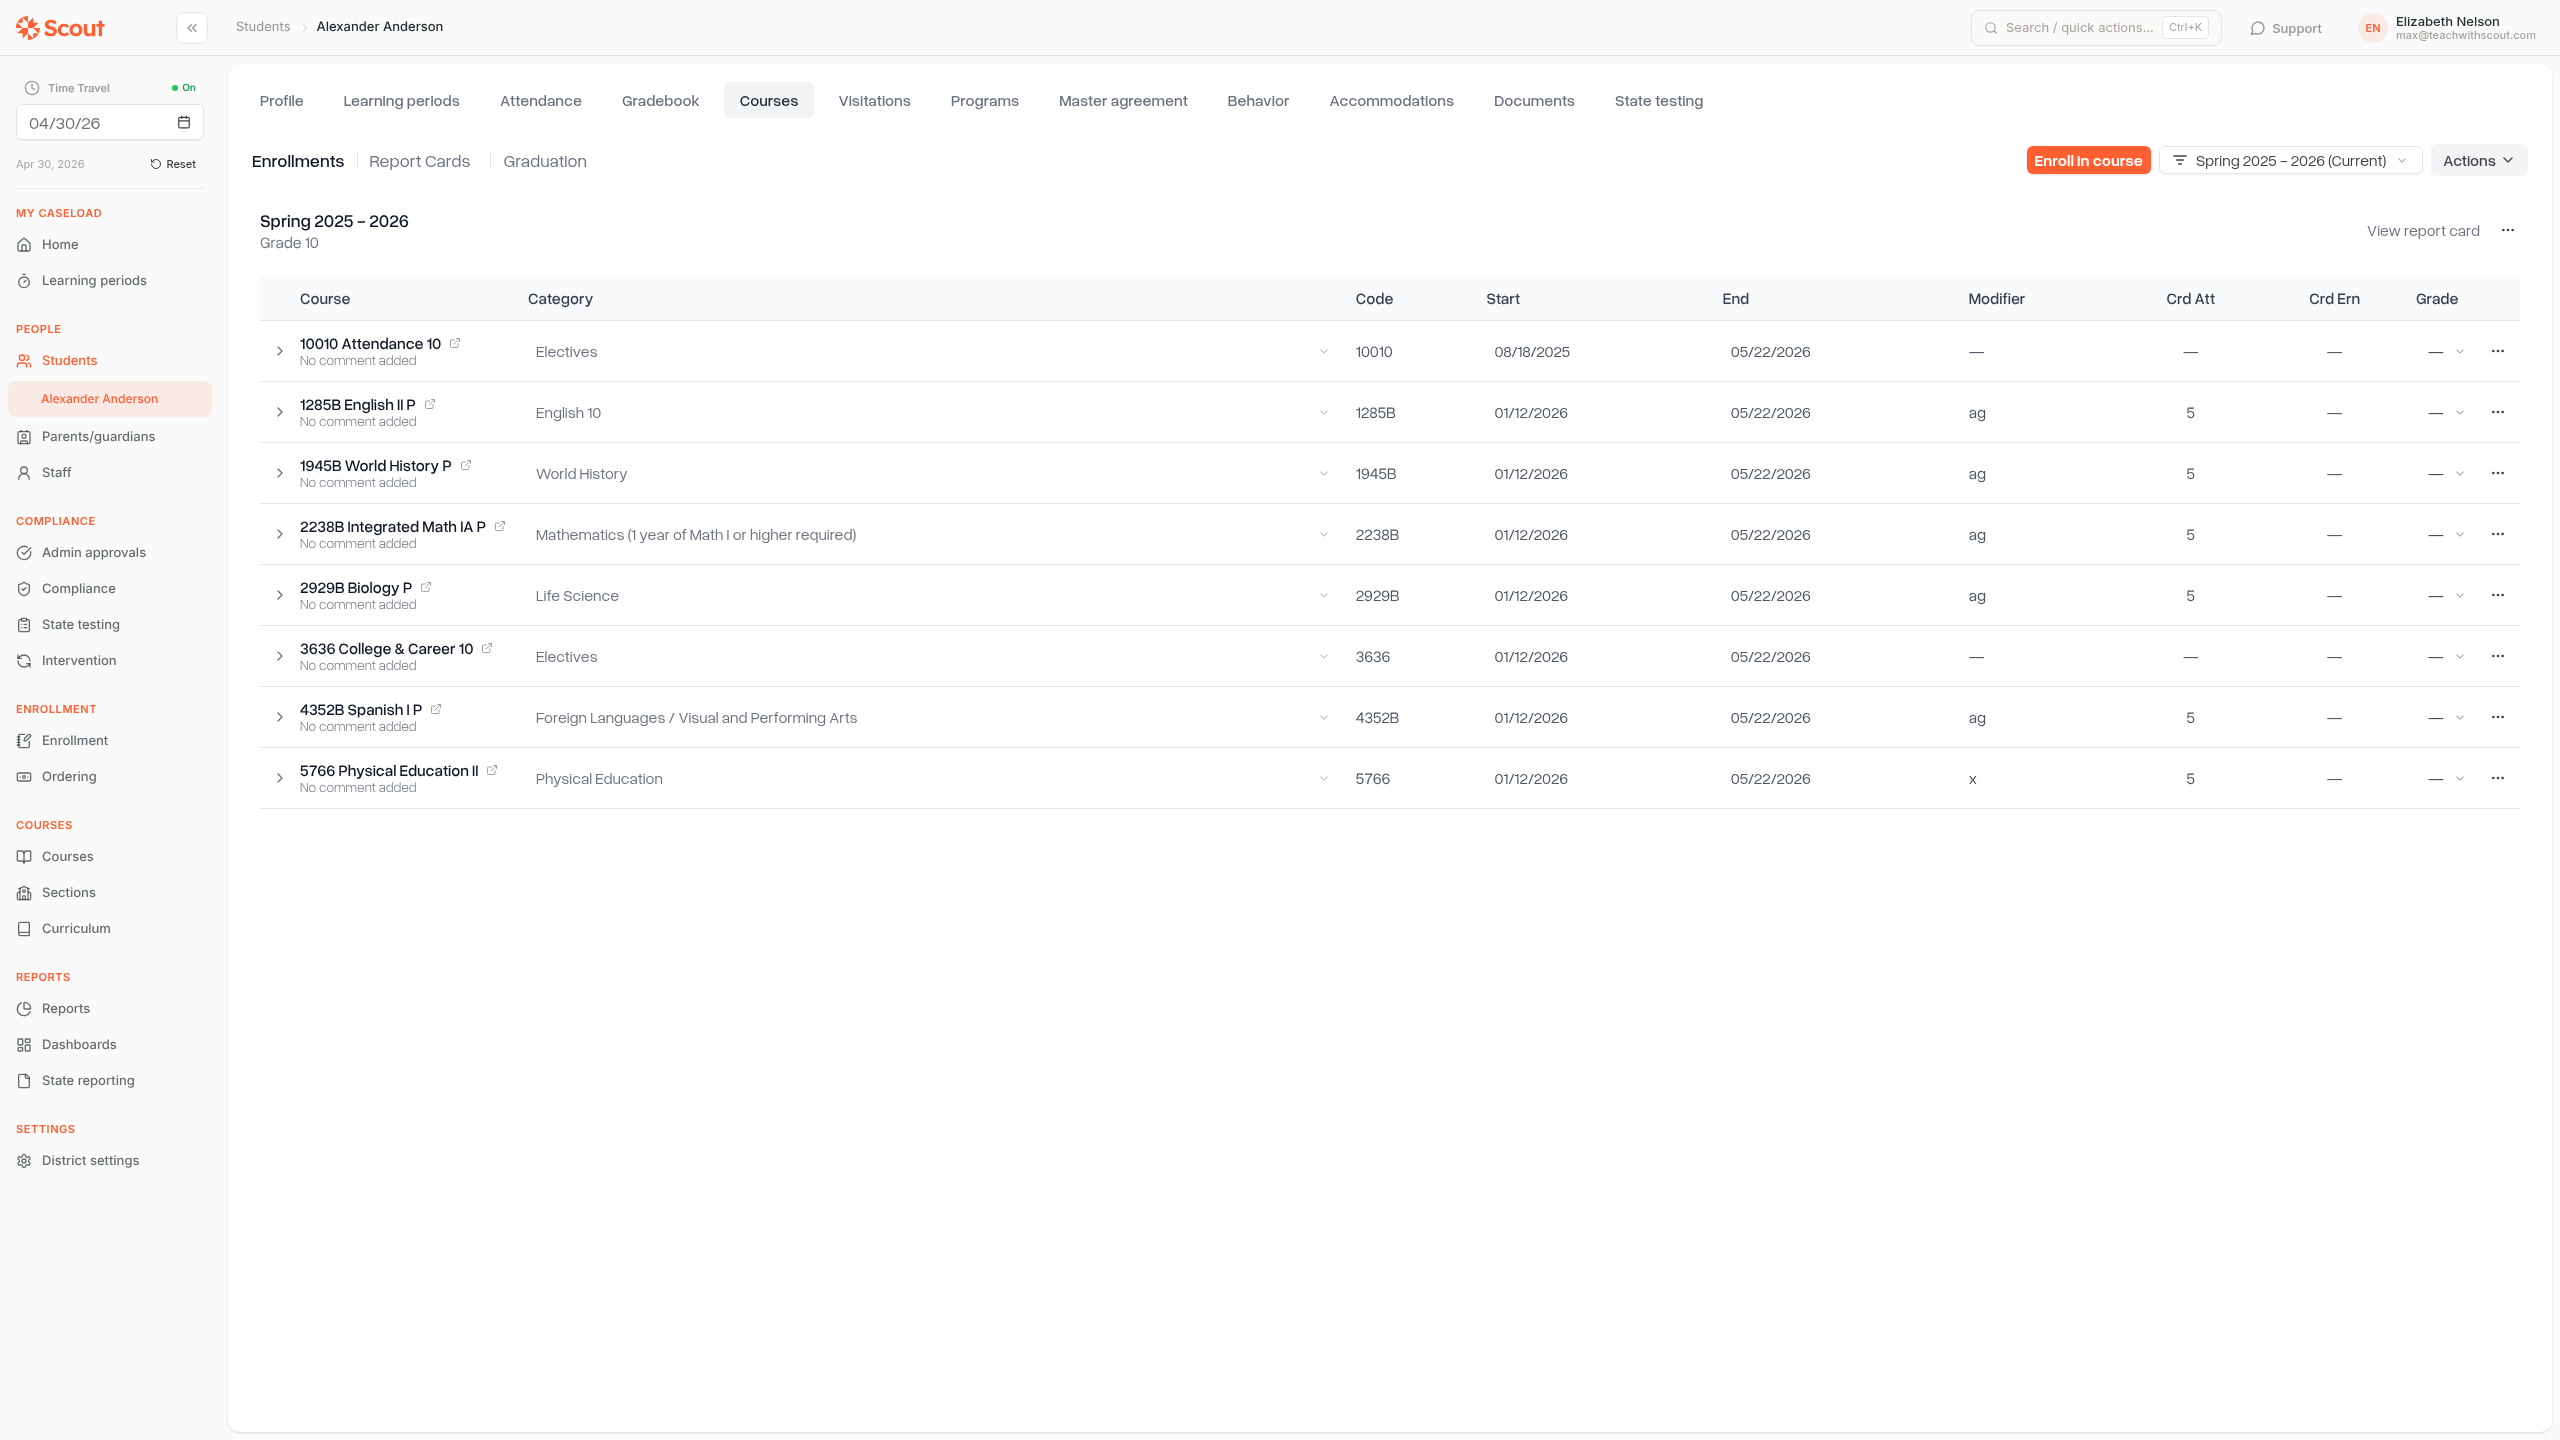
Task: Click the View report card link
Action: (x=2423, y=231)
